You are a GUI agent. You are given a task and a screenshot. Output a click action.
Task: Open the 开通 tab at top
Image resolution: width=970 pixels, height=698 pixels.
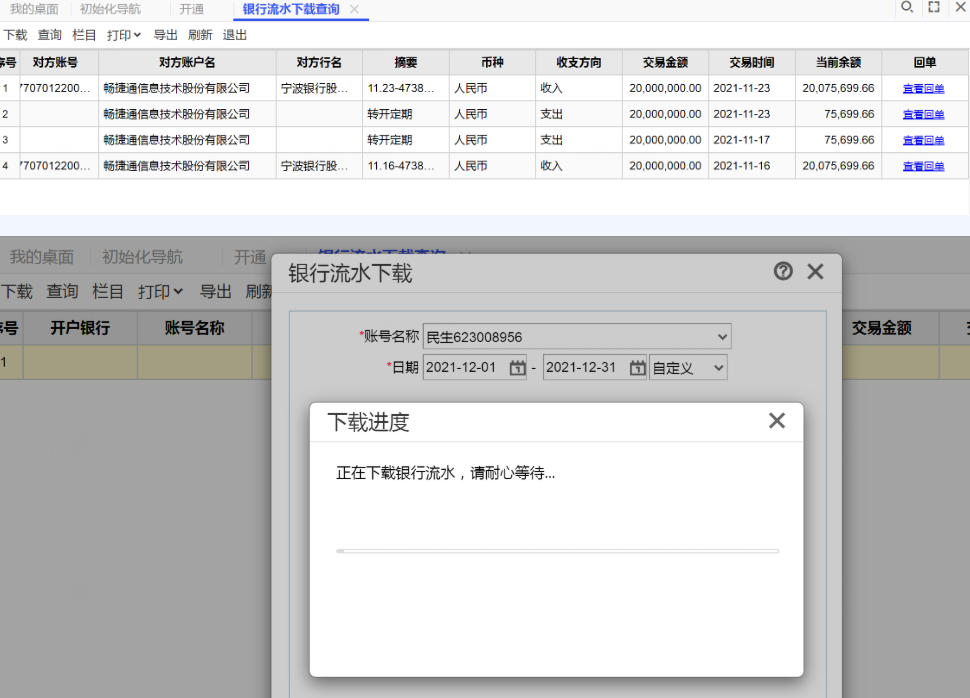click(192, 9)
